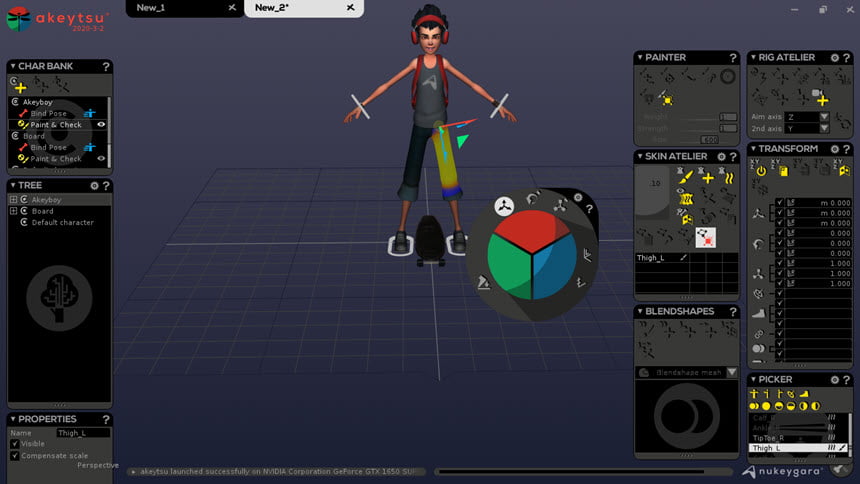Open Painter panel help
860x484 pixels.
point(733,58)
